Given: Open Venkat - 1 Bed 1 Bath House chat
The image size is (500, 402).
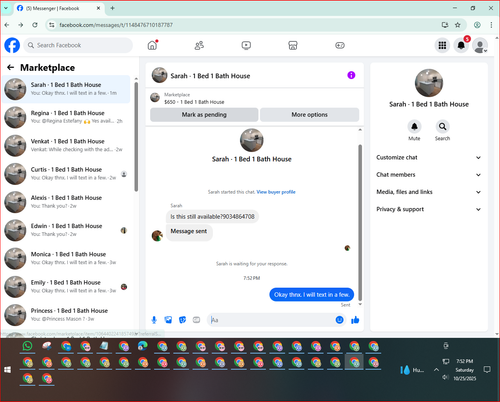Looking at the screenshot, I should coord(66,145).
